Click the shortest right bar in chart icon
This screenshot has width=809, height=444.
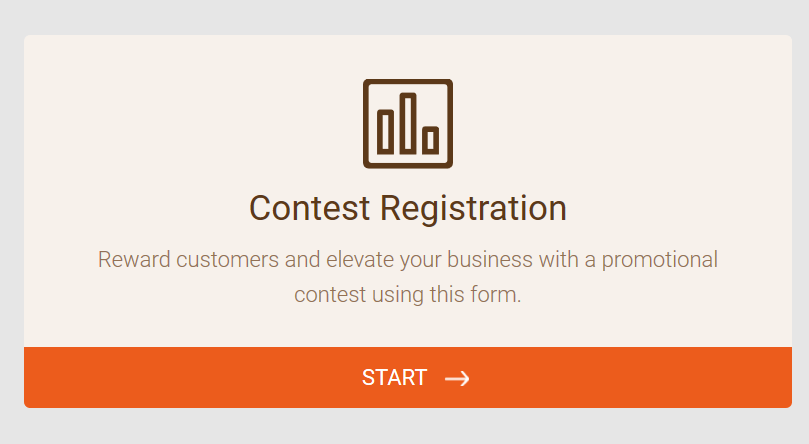click(x=431, y=140)
